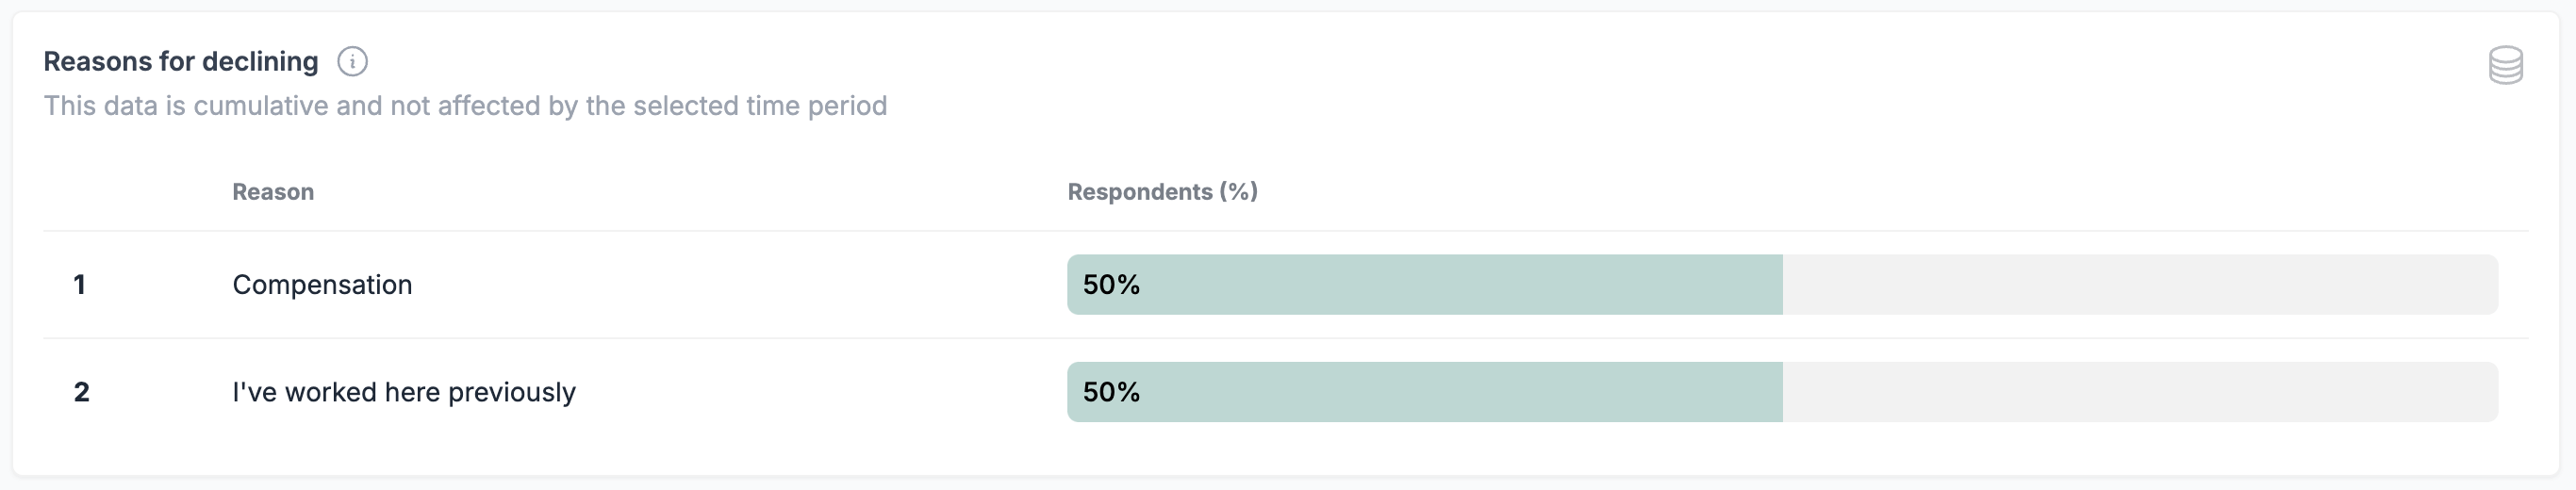Viewport: 2576px width, 490px height.
Task: Click the Respondents (%) column header
Action: pyautogui.click(x=1162, y=192)
